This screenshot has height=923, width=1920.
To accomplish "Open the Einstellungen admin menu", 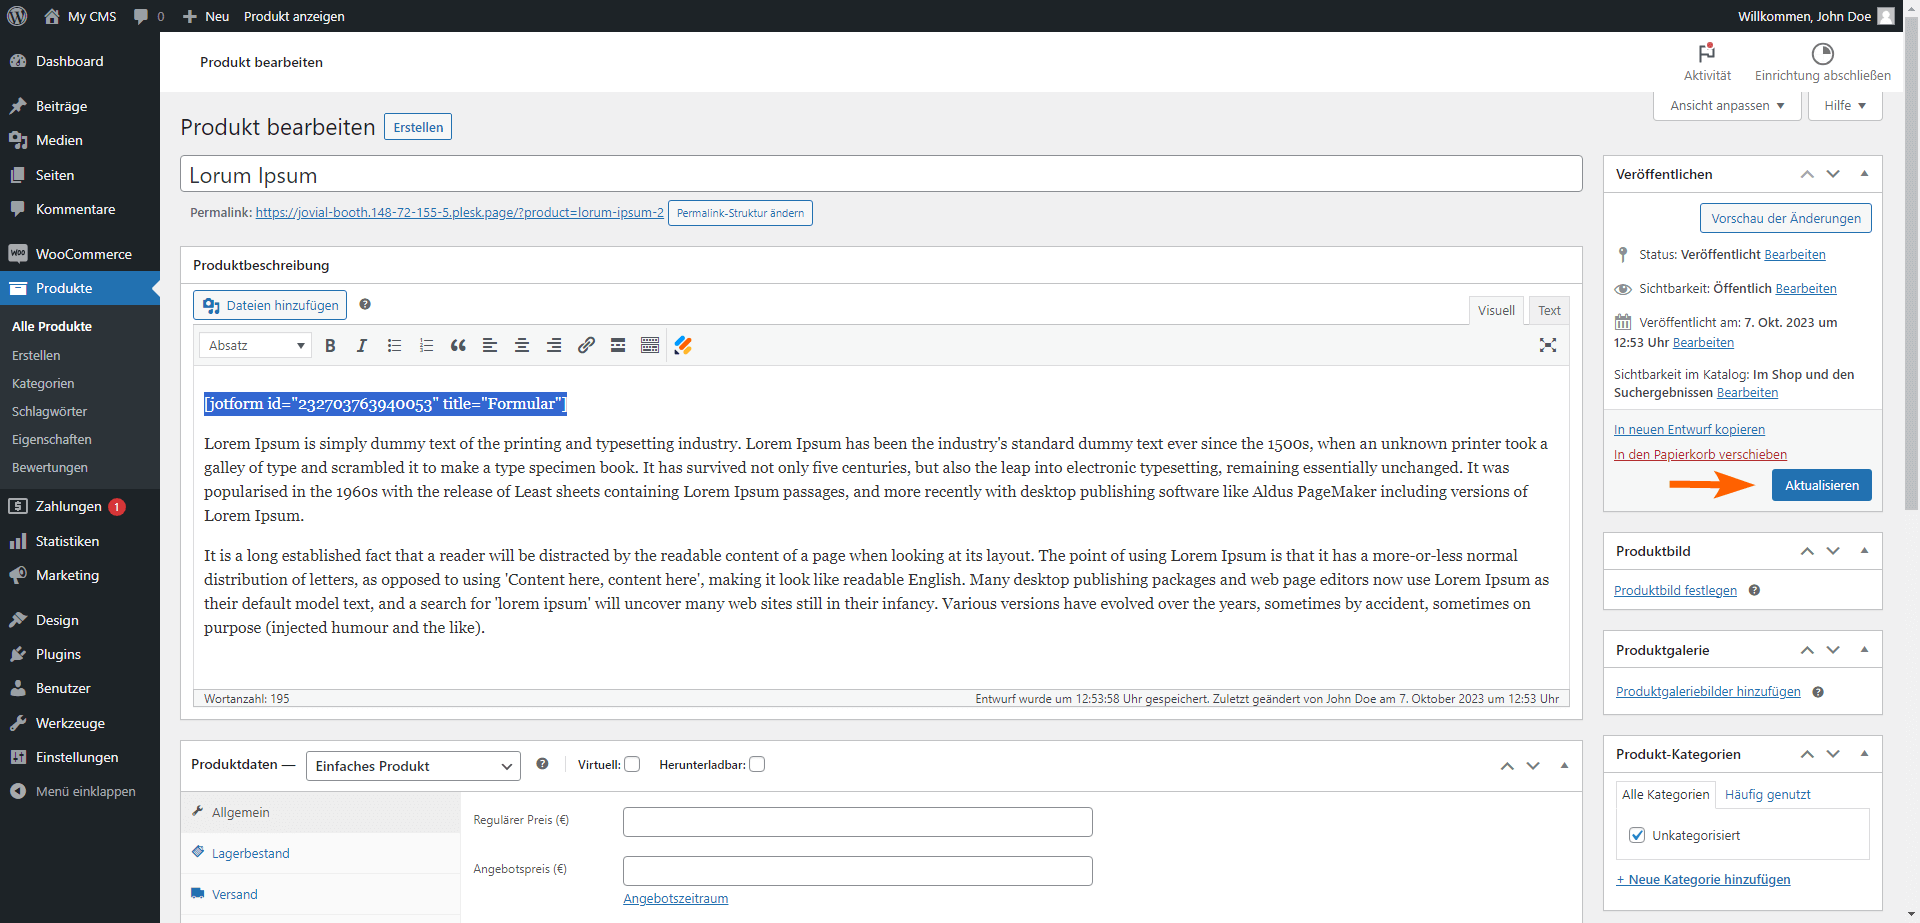I will coord(77,757).
